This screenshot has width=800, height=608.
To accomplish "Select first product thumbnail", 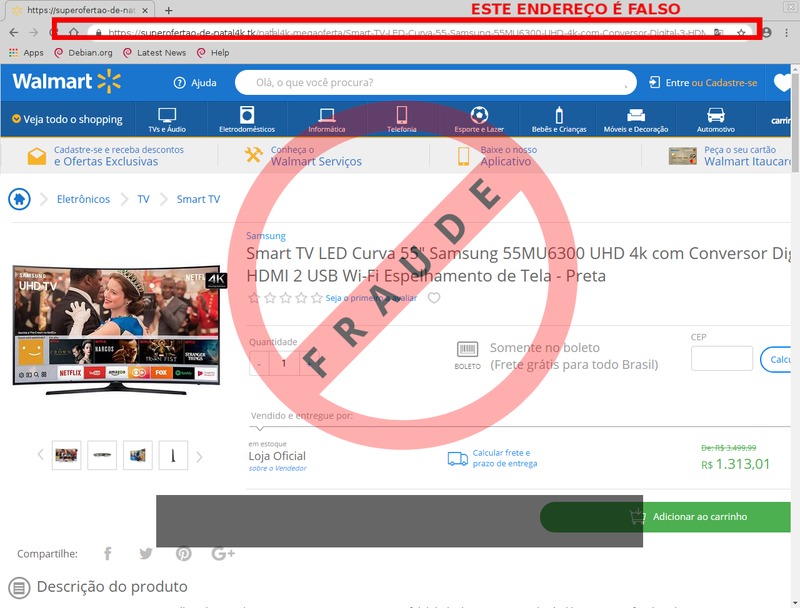I will pyautogui.click(x=66, y=455).
